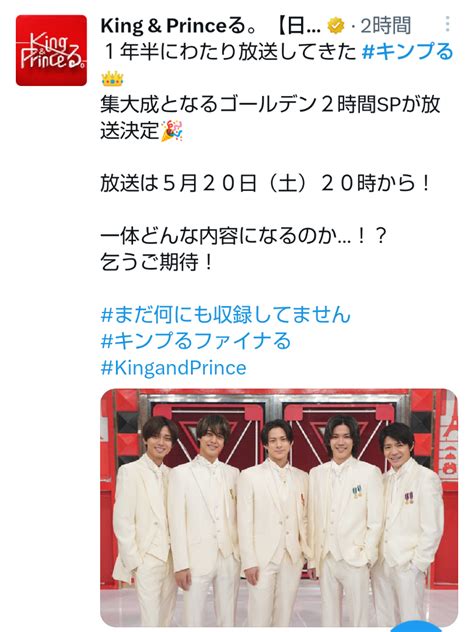Open hashtag #まだ何にも収録してません
Screen dimensions: 474x632
click(x=226, y=314)
